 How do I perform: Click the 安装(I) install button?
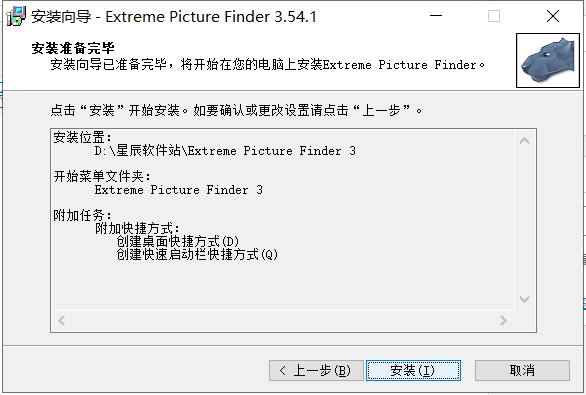413,370
